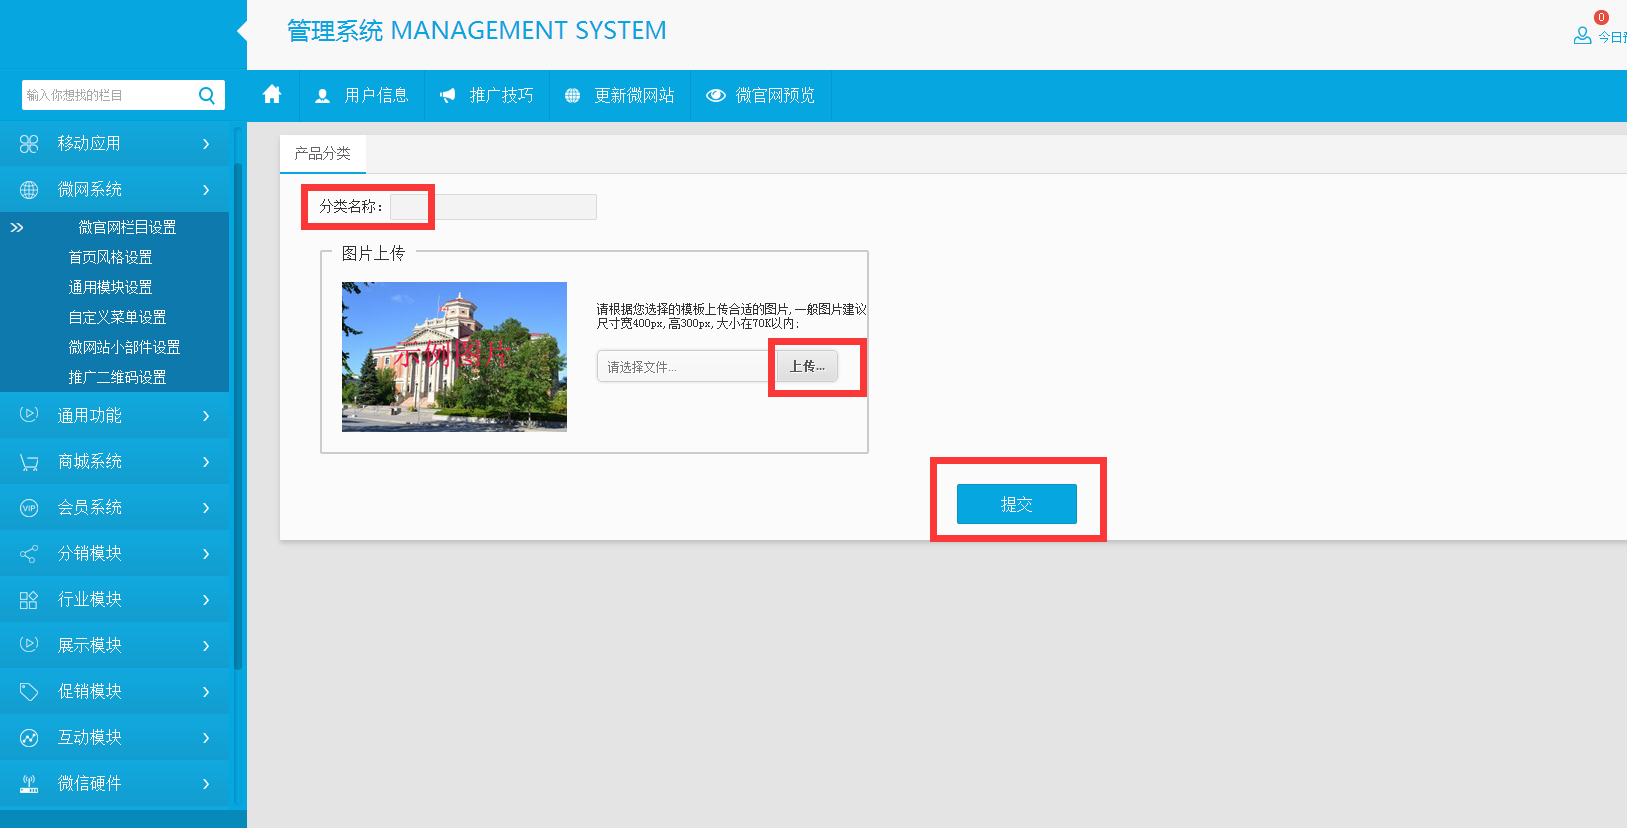The image size is (1627, 828).
Task: Click the 分类名称 text input field
Action: [493, 207]
